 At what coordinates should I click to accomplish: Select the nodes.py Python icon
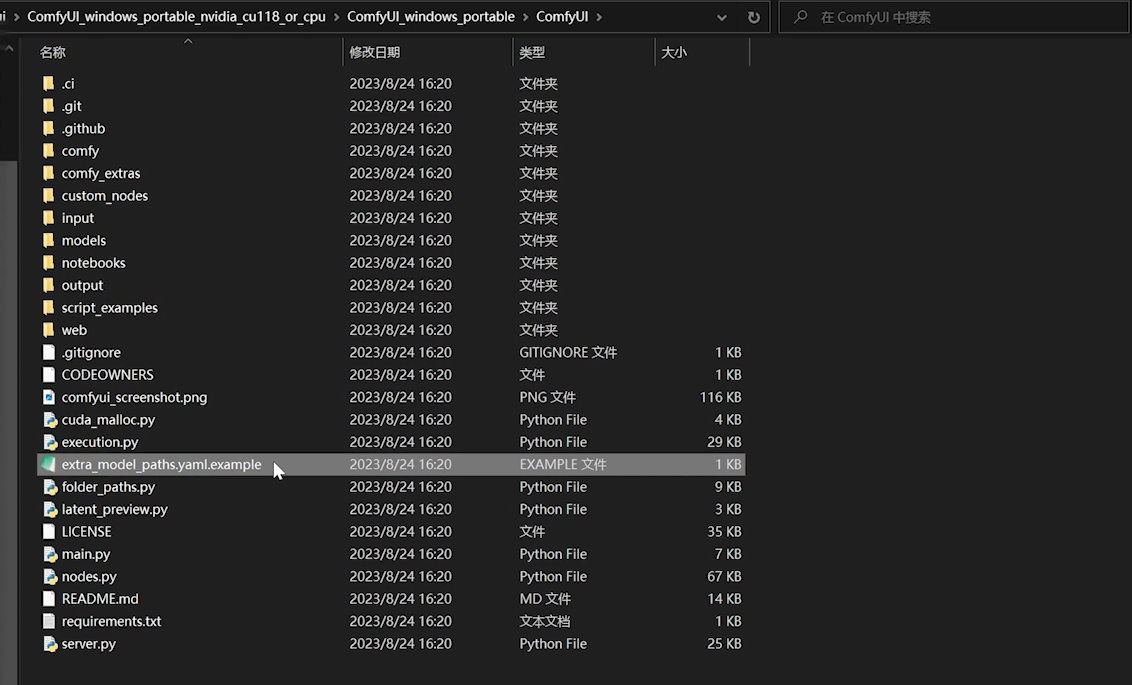[49, 576]
